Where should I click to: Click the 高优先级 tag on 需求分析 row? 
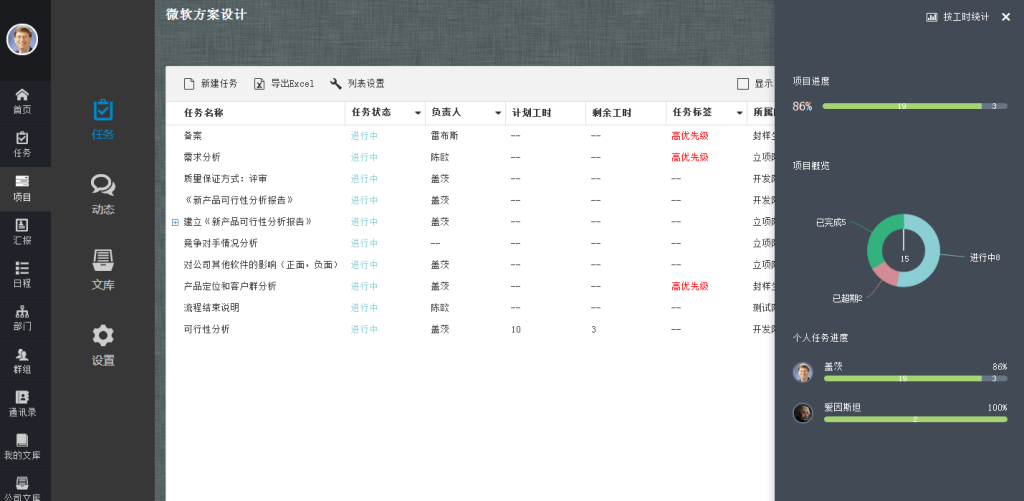click(x=690, y=157)
